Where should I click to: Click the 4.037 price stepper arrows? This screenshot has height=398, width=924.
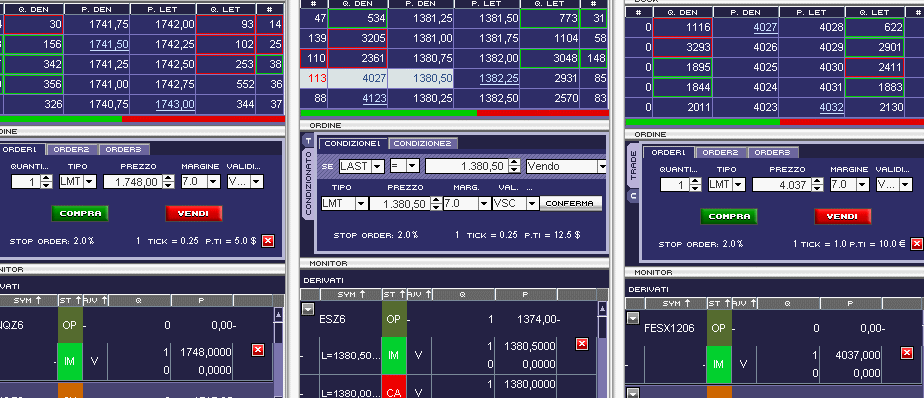[817, 185]
